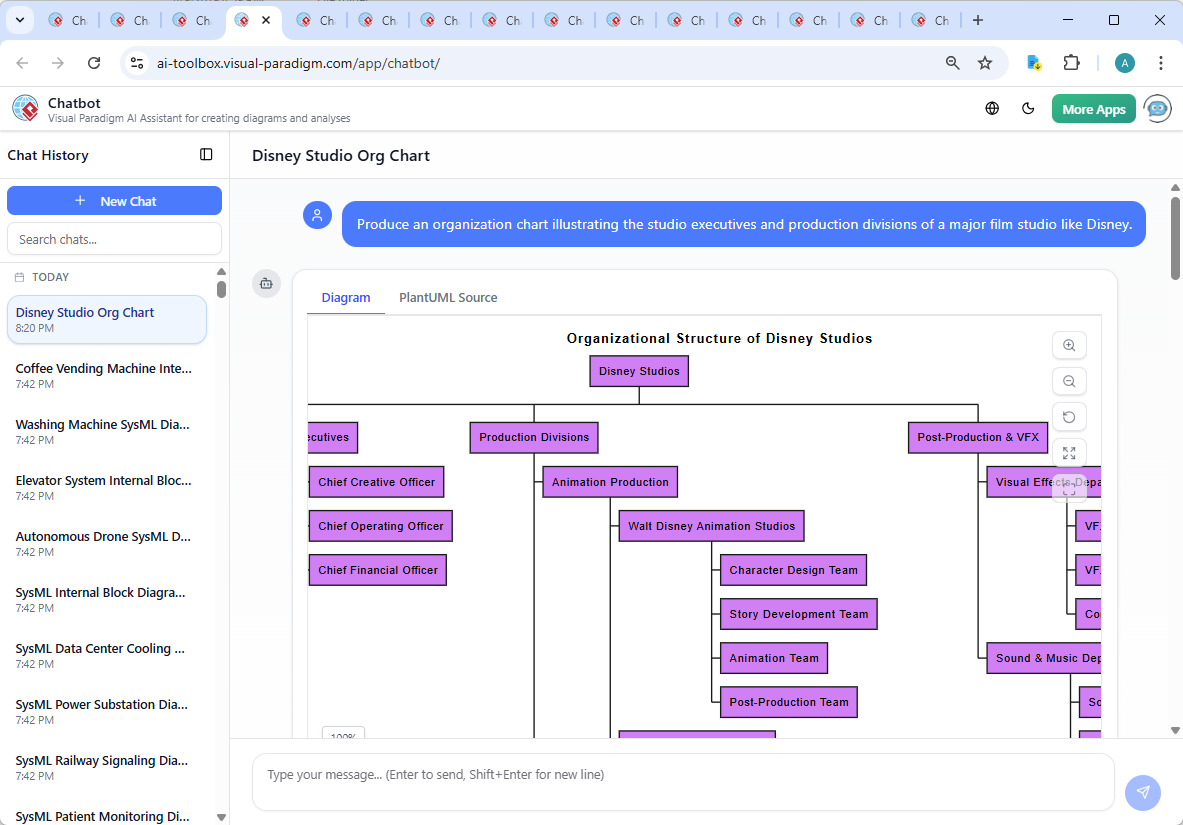
Task: Open the browser extensions puzzle menu
Action: pos(1071,63)
